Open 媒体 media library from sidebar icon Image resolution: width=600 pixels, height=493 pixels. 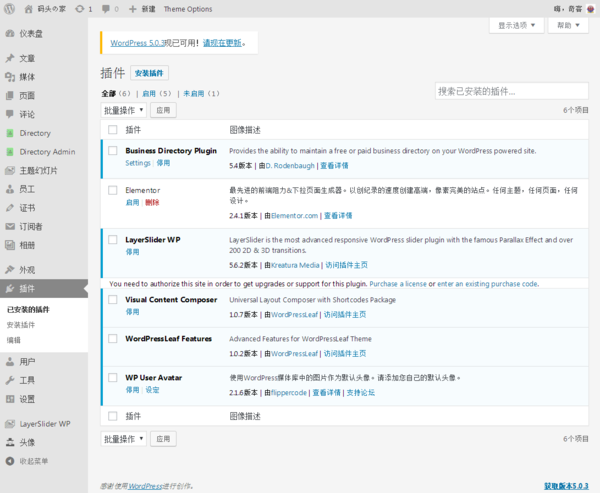(x=9, y=77)
